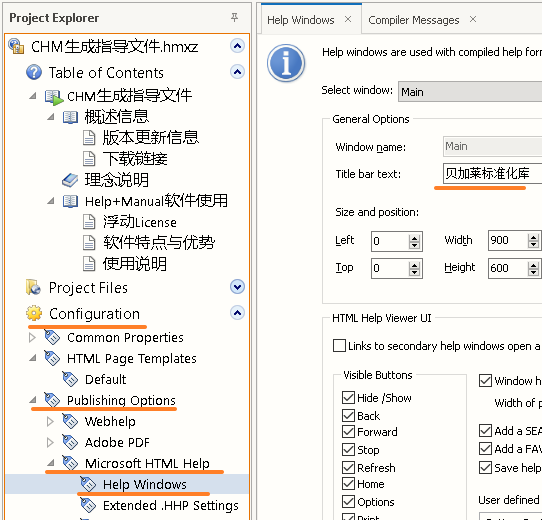Switch to the Help Windows tab
This screenshot has width=542, height=520.
(x=301, y=20)
